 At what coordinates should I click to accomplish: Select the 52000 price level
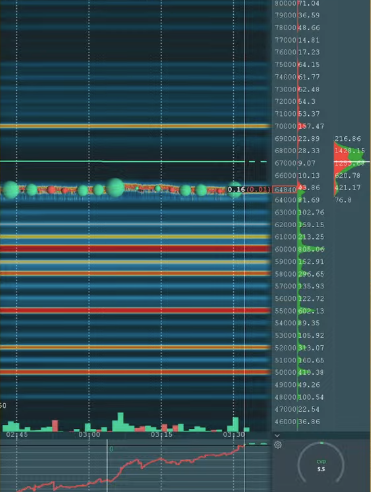(x=285, y=348)
